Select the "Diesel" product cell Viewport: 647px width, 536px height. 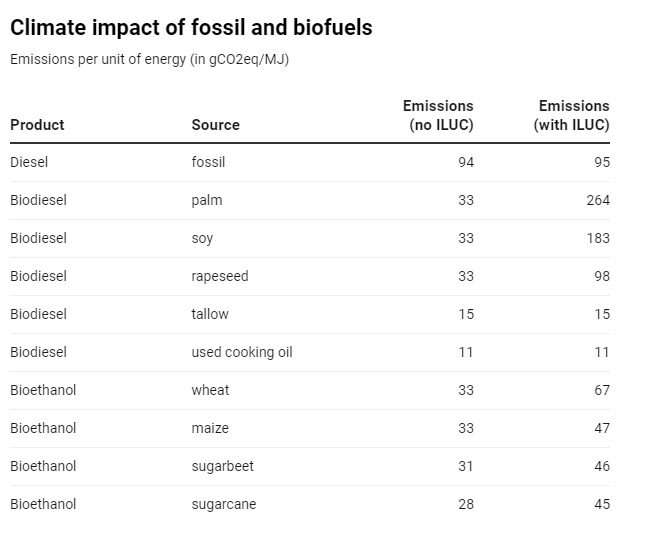click(x=29, y=162)
